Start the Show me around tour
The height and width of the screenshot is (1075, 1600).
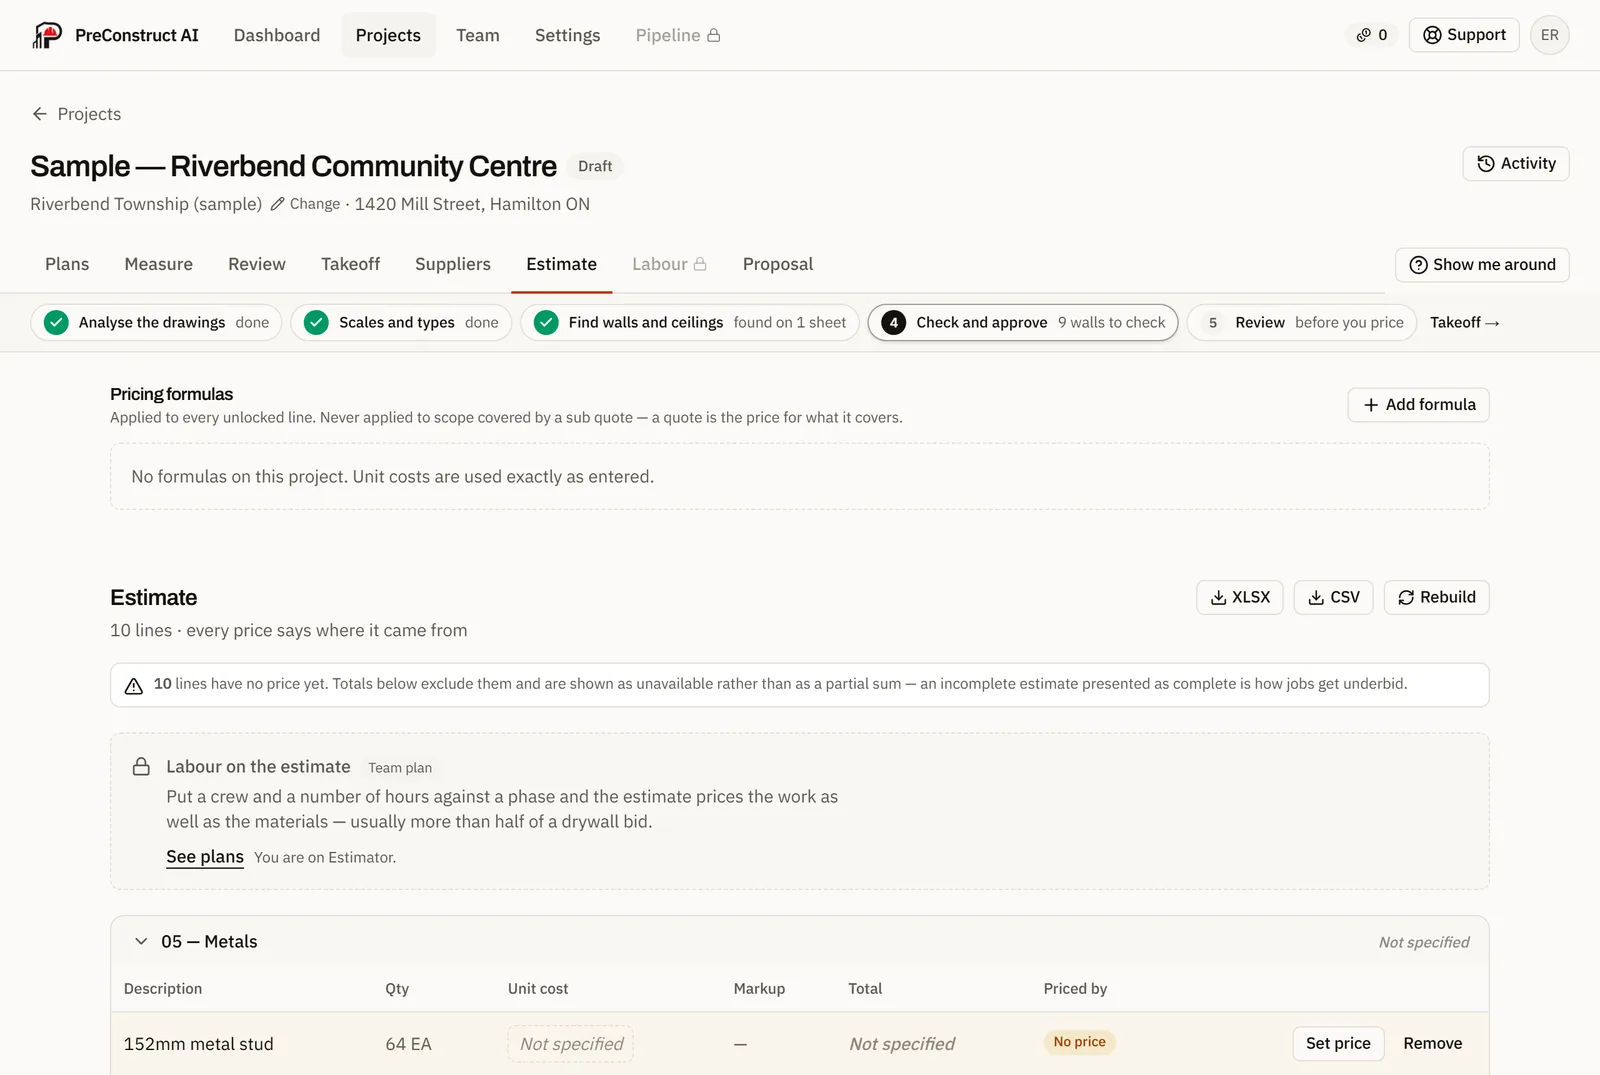[x=1482, y=265]
